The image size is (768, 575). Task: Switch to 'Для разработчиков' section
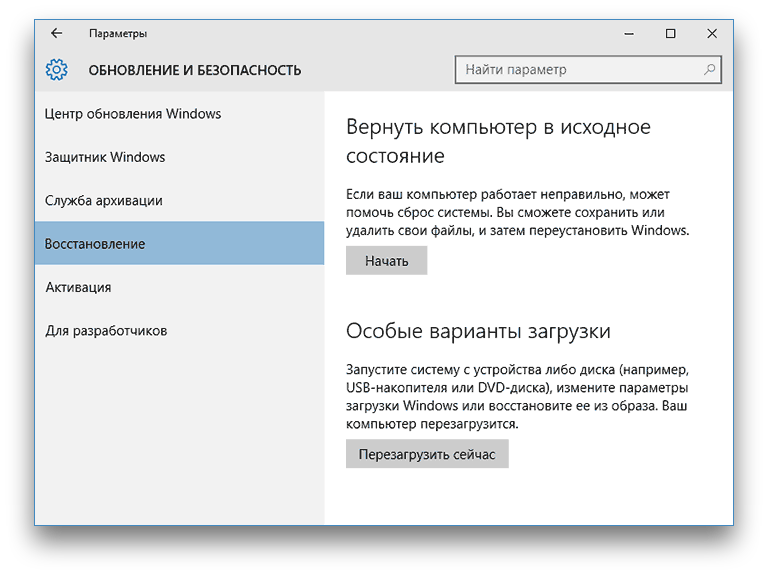[x=106, y=330]
